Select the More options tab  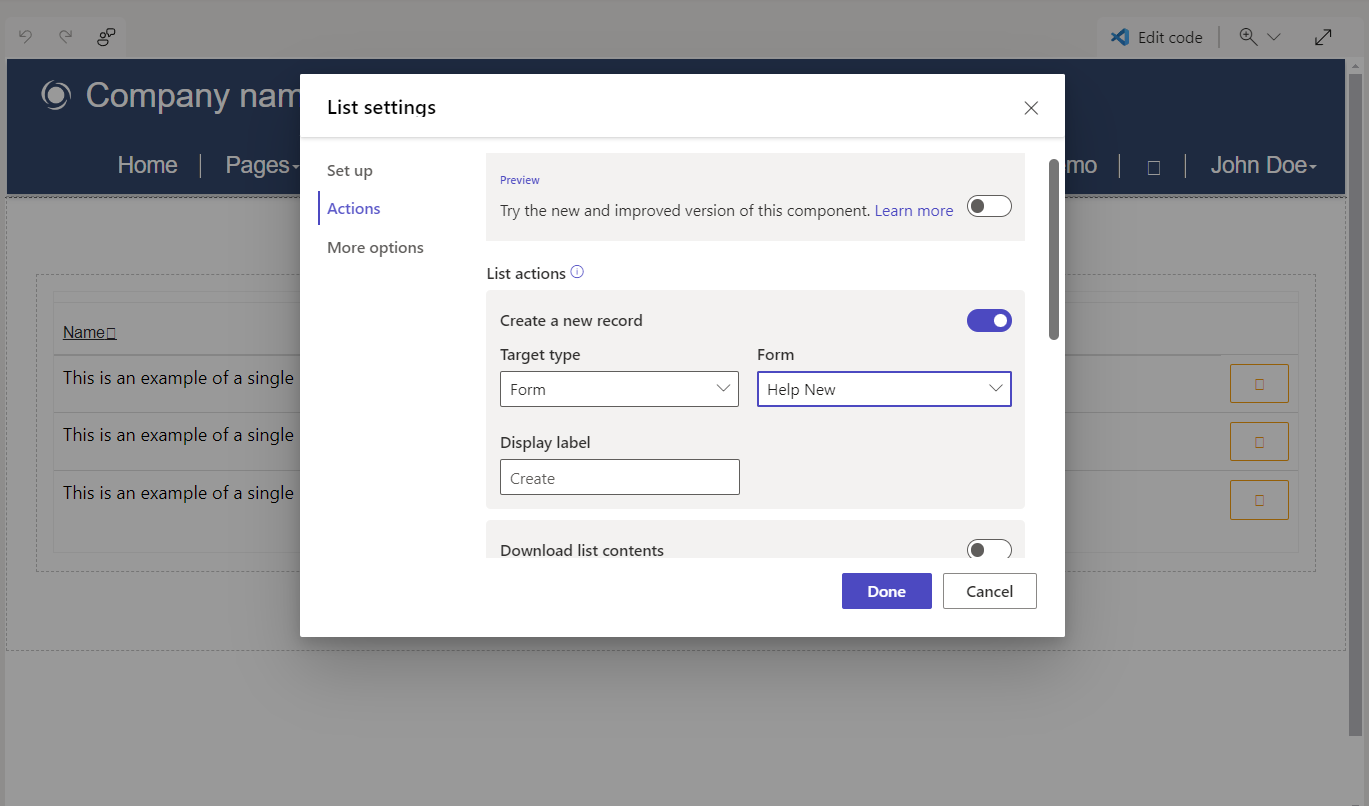pos(375,247)
